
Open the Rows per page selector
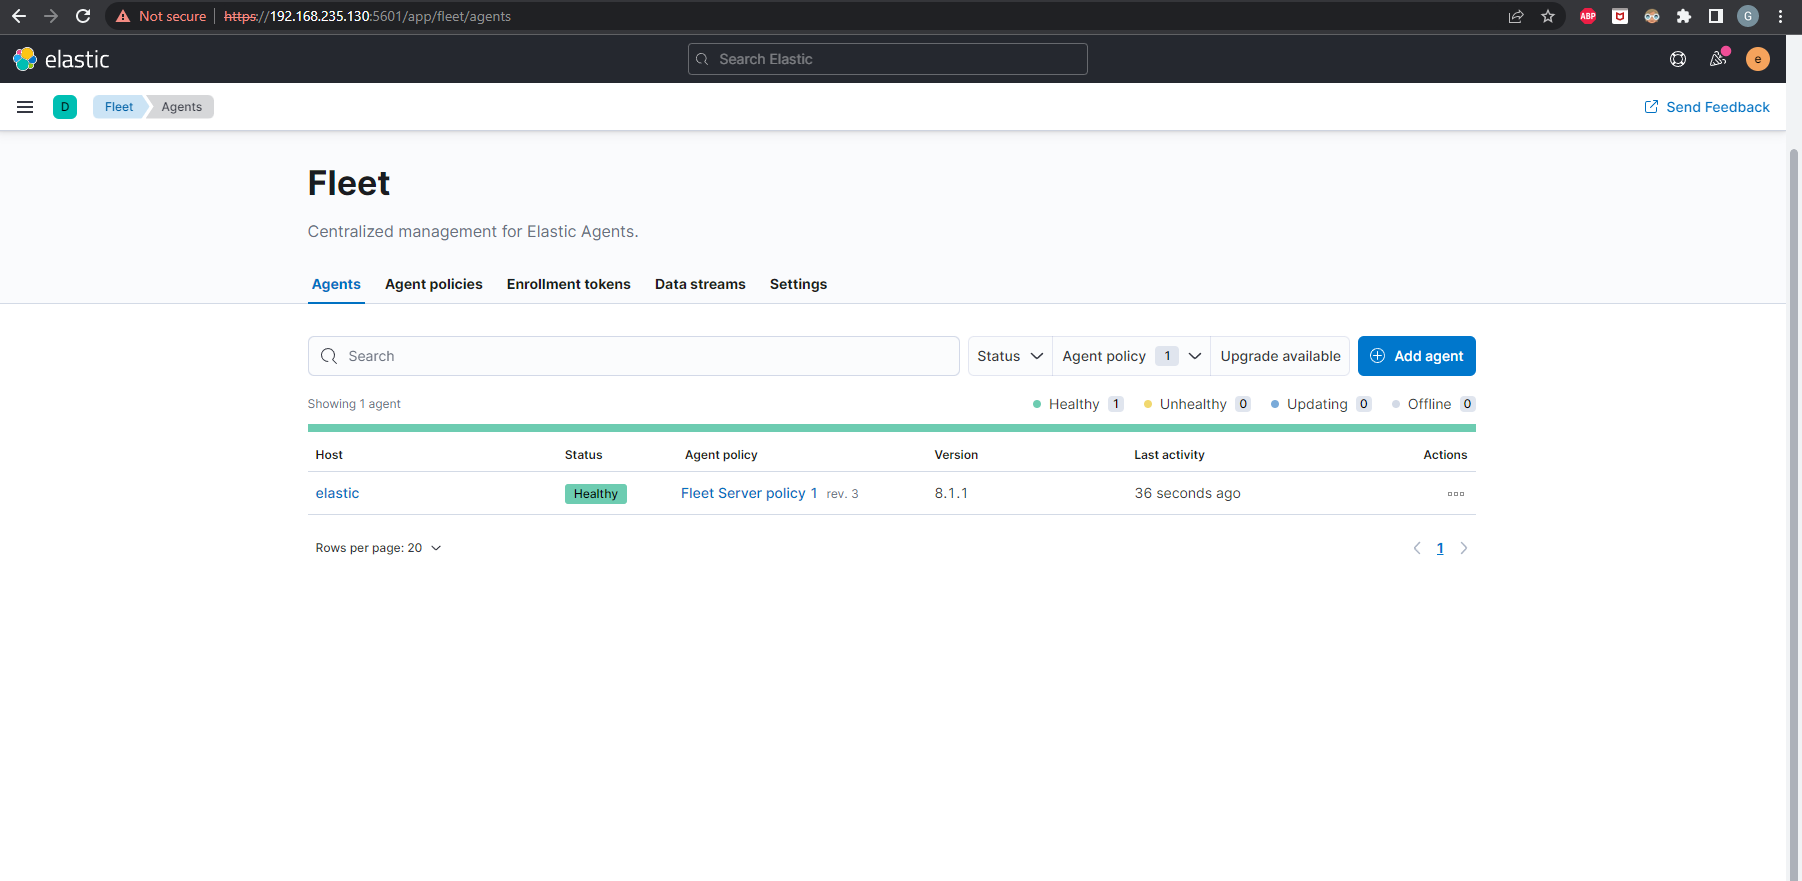click(x=378, y=548)
